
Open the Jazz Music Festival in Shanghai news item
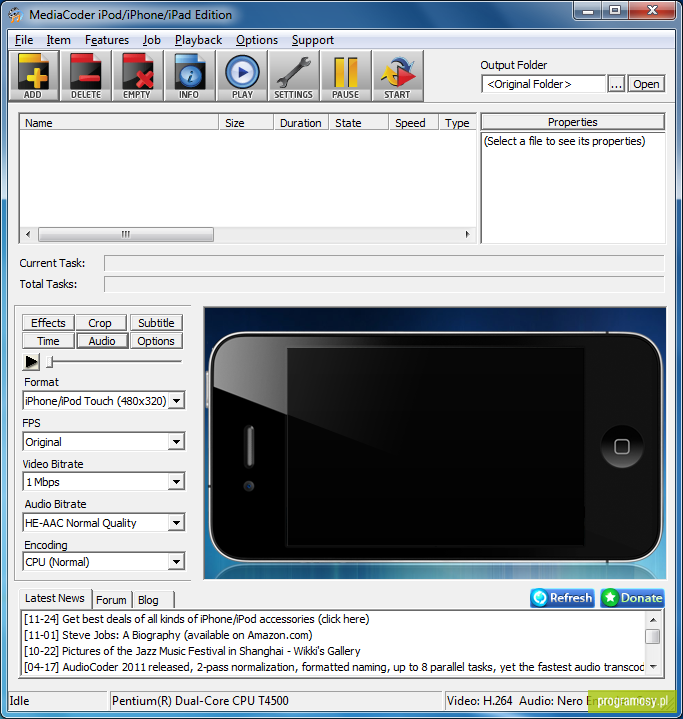[192, 651]
